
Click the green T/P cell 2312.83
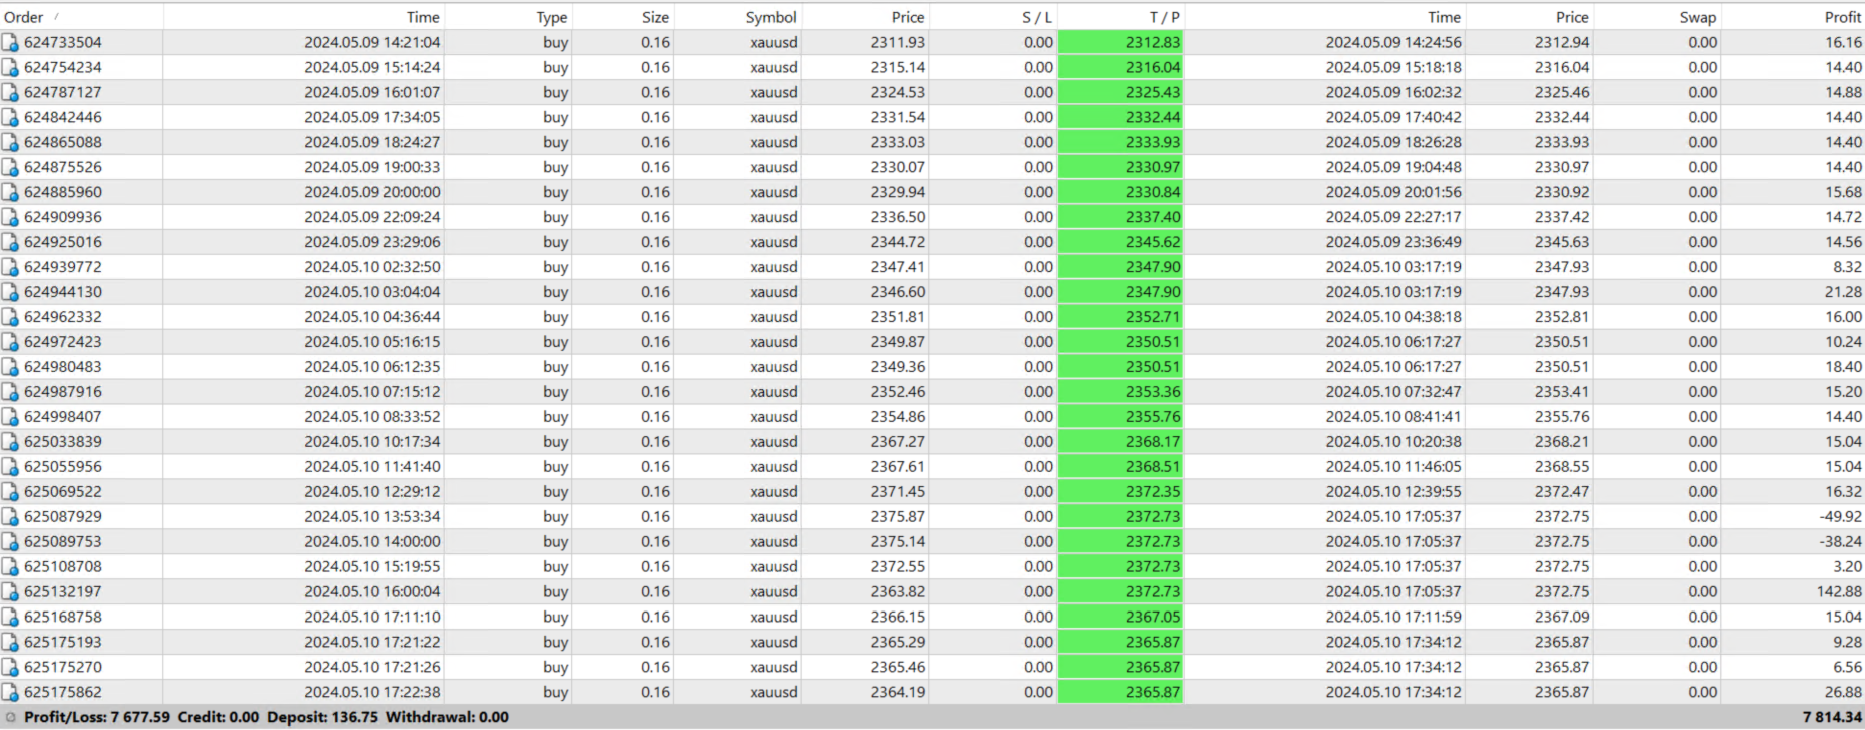point(1121,42)
